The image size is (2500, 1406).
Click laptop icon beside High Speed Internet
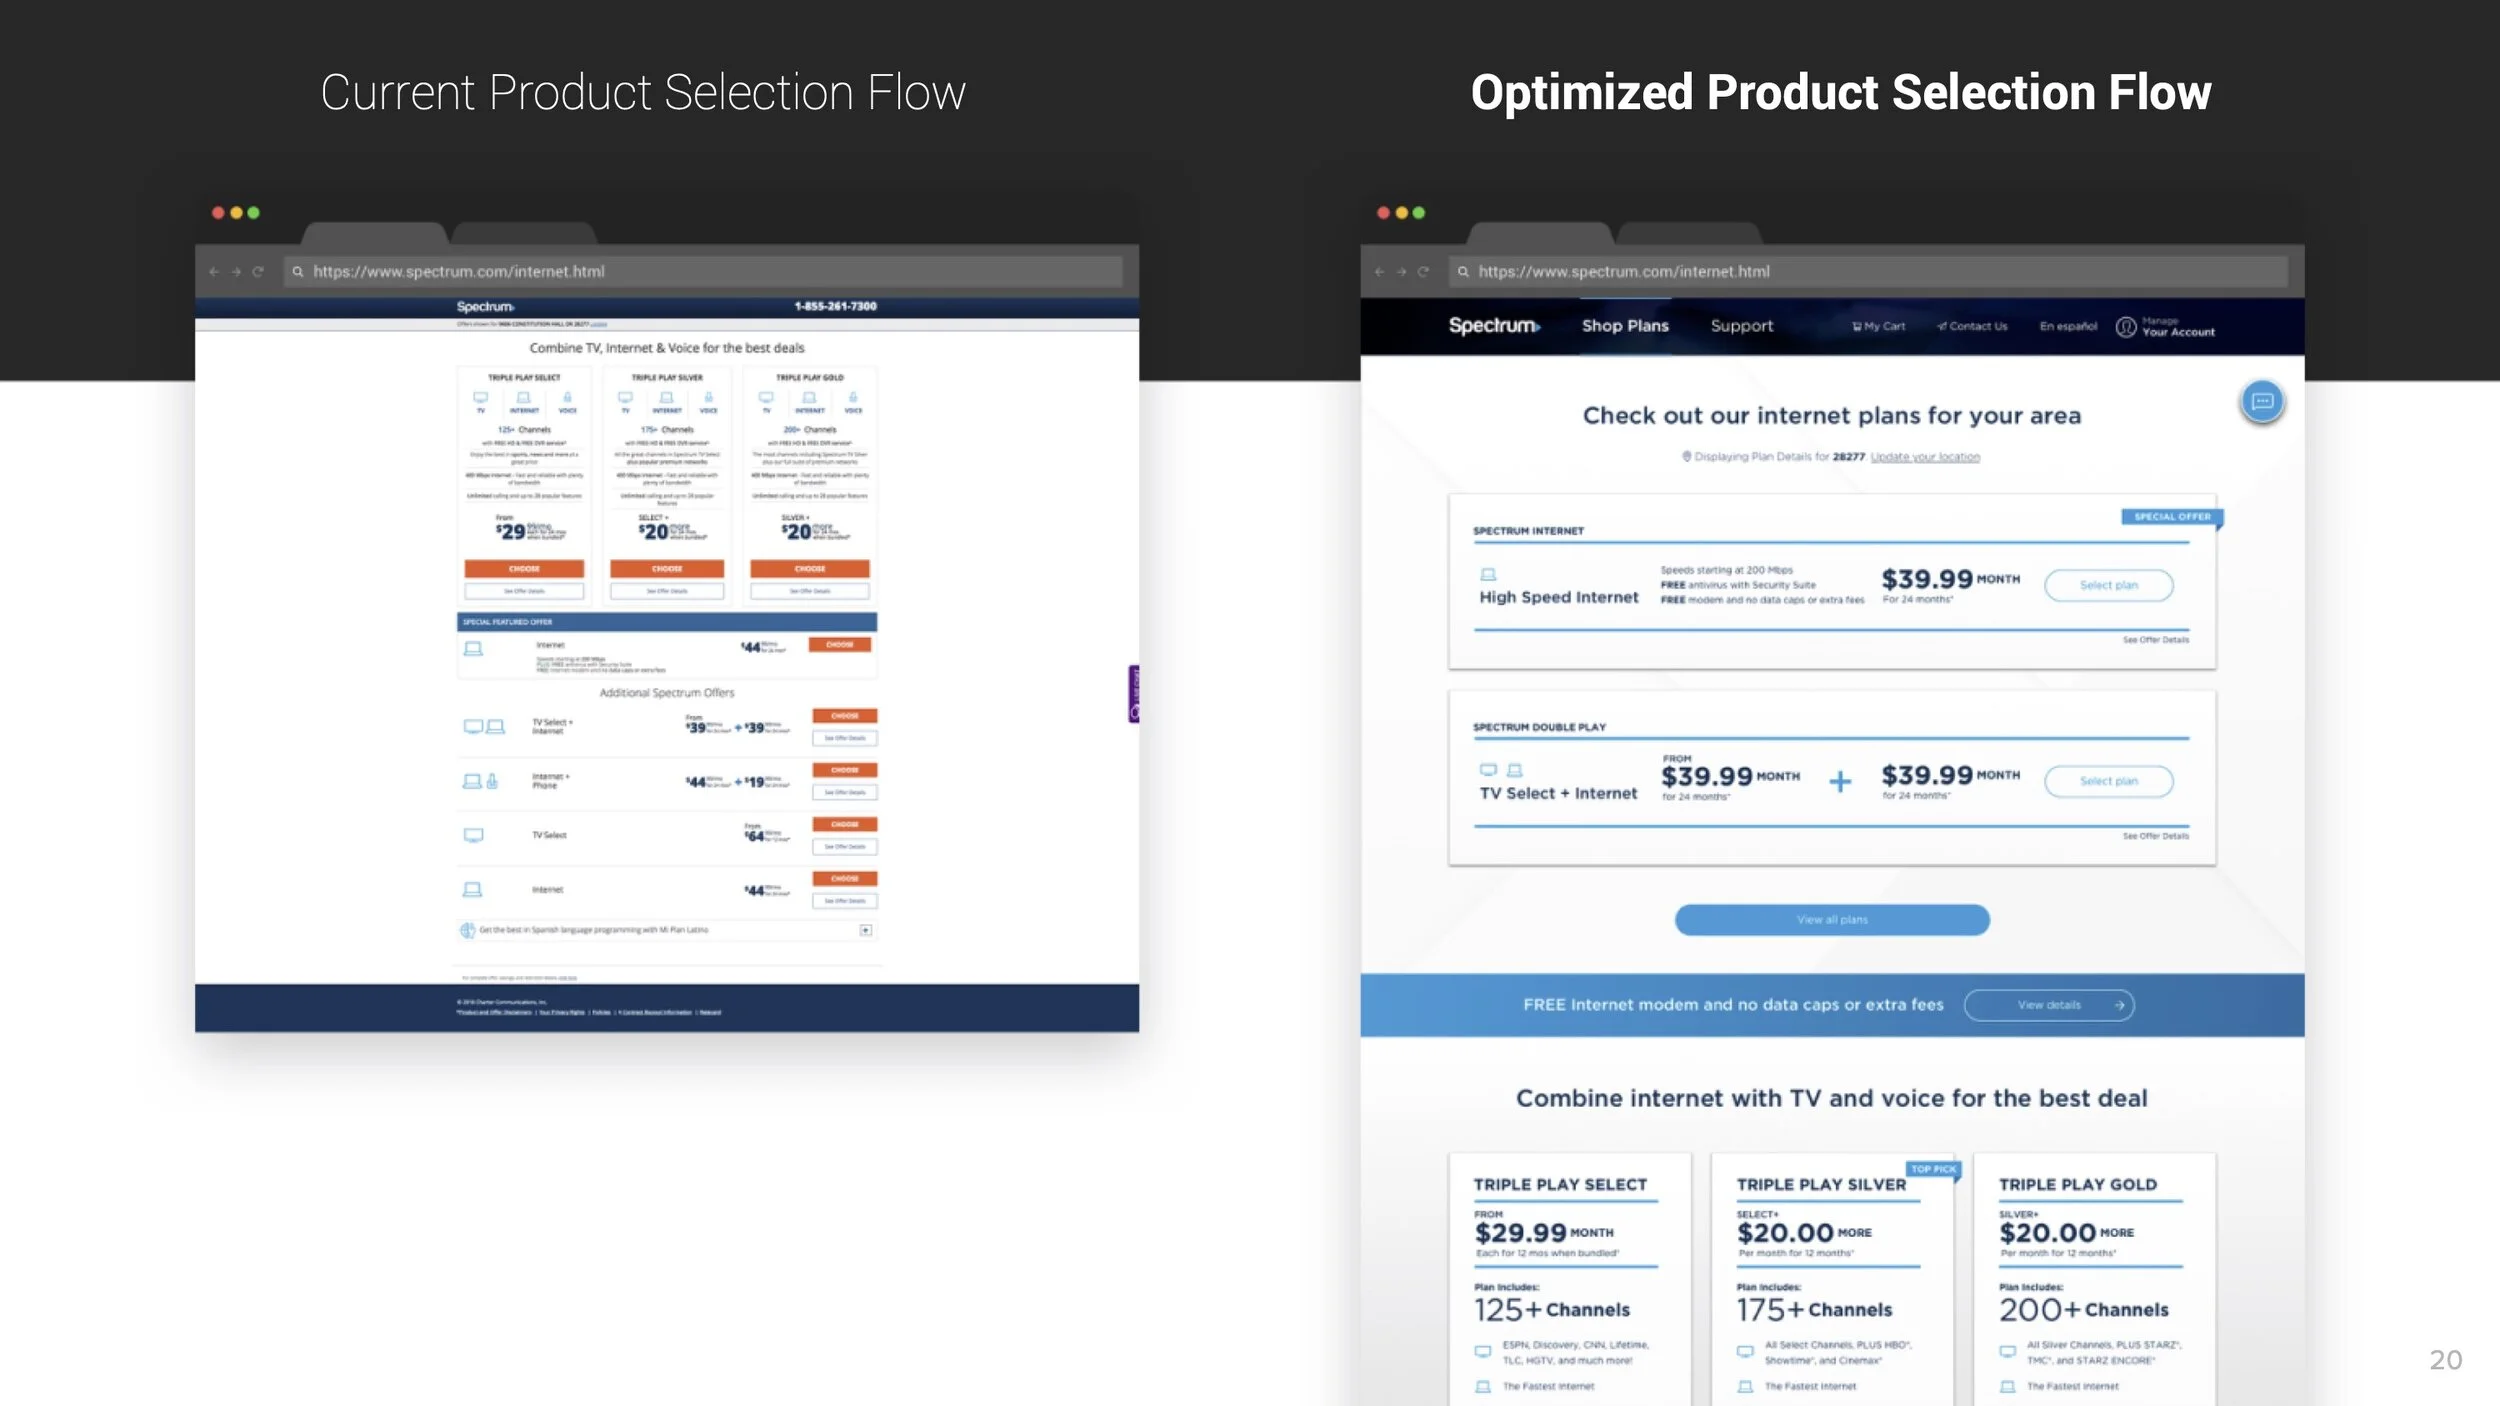point(1488,574)
